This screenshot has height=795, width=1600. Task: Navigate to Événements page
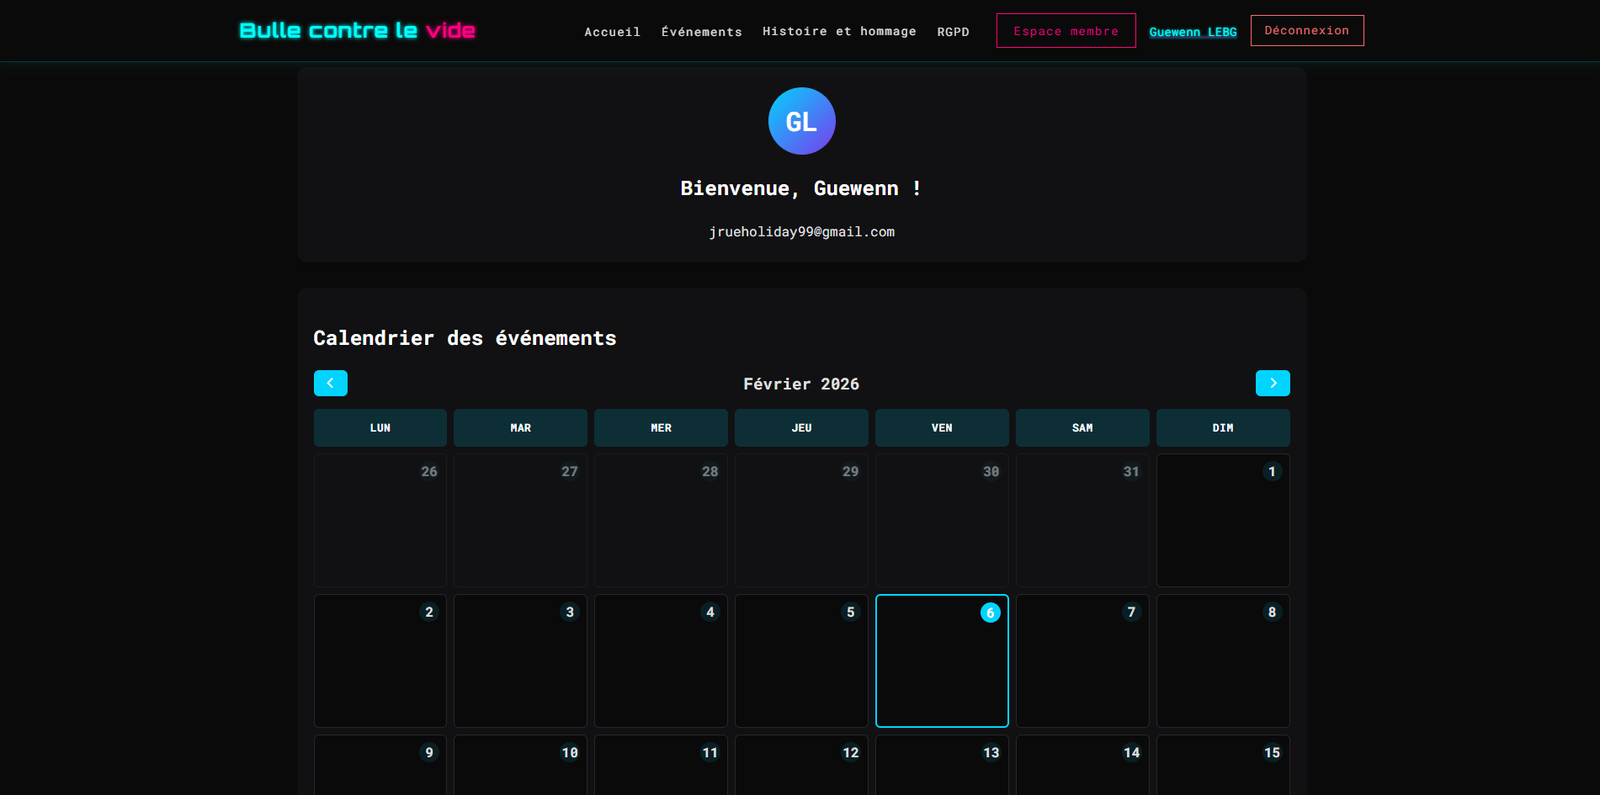tap(701, 32)
